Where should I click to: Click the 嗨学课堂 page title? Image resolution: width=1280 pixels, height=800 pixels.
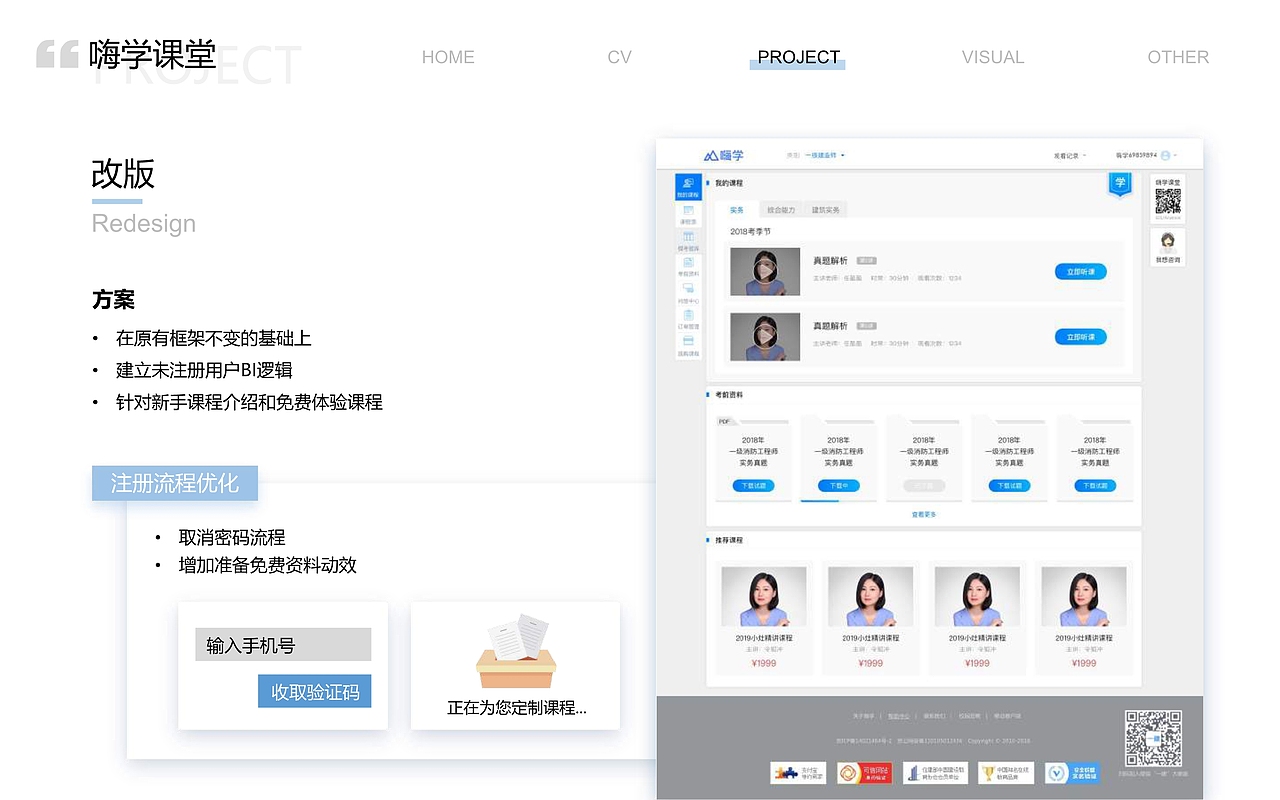click(x=152, y=54)
